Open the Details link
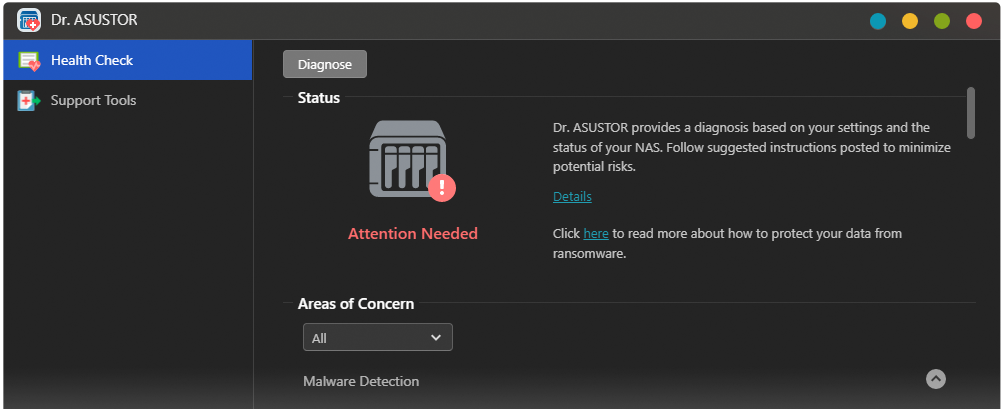Screen dimensions: 1004x409 (x=572, y=197)
